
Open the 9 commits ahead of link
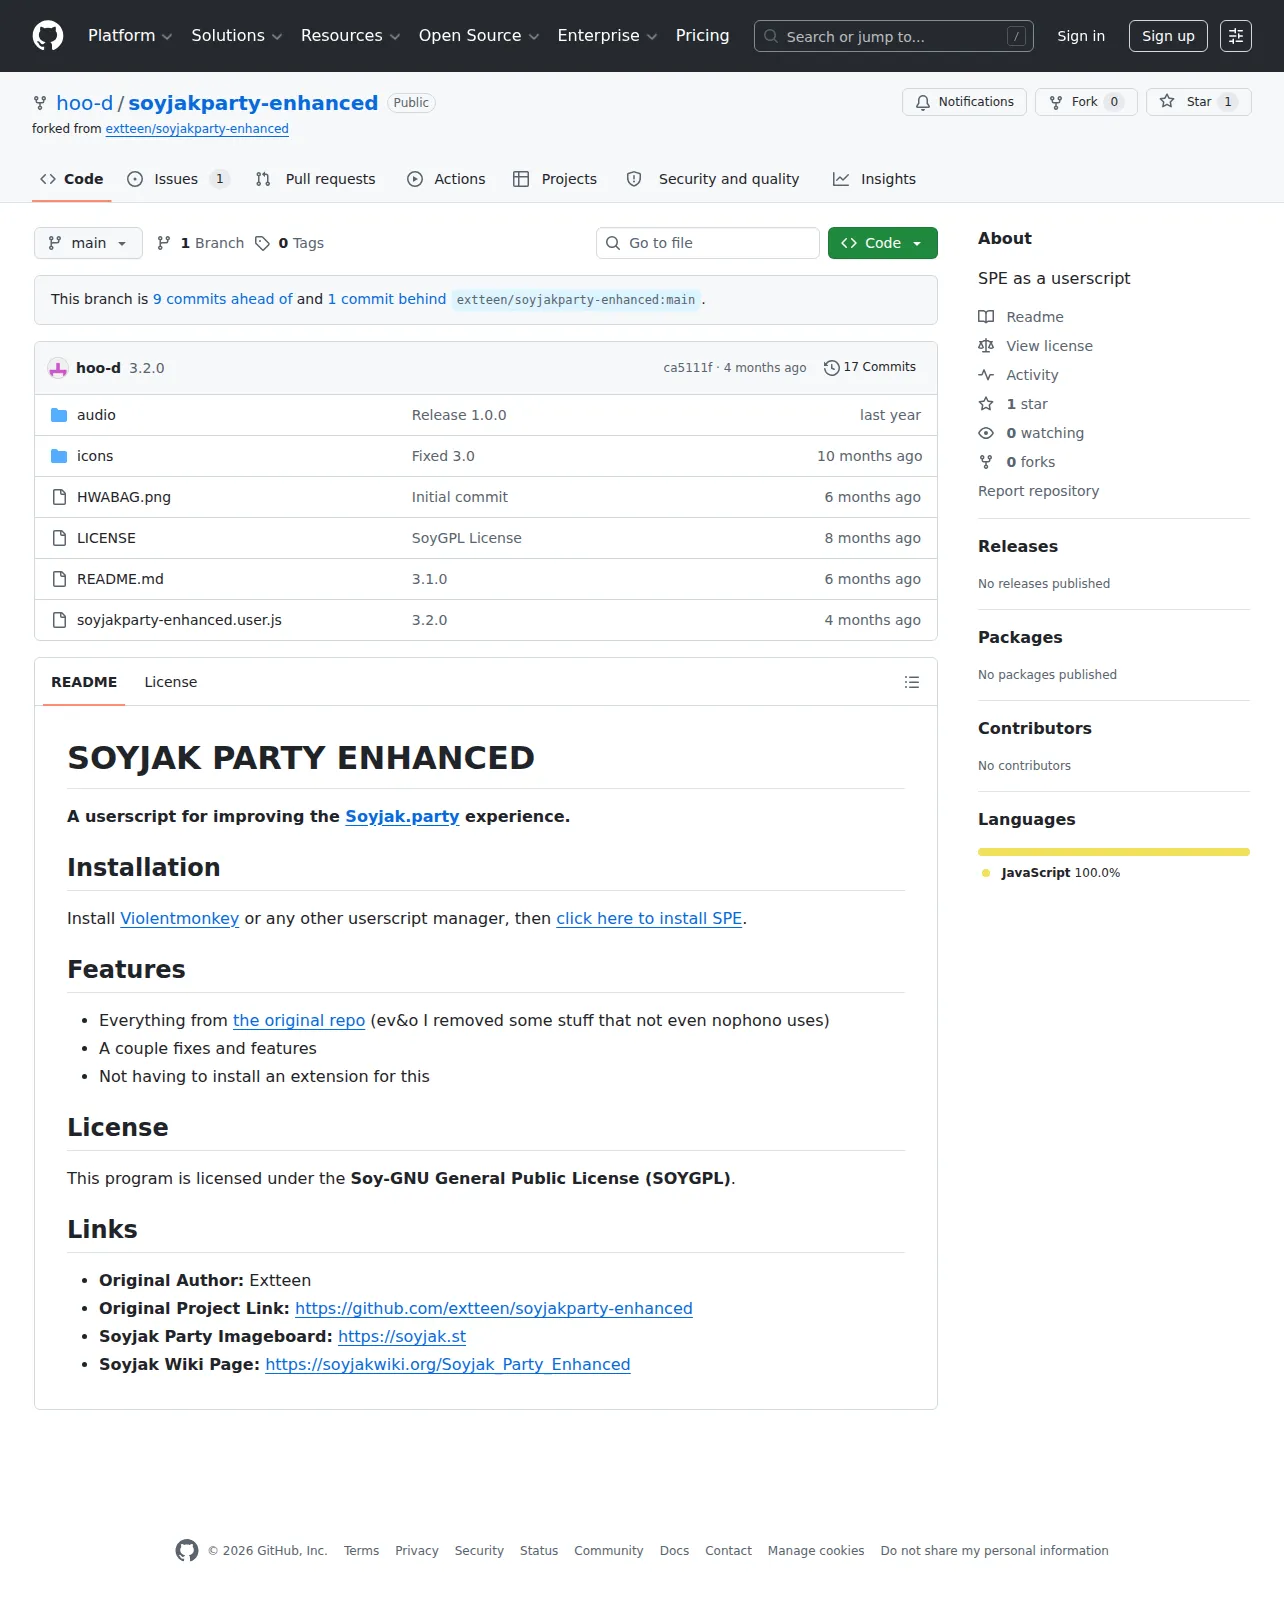[x=223, y=299]
